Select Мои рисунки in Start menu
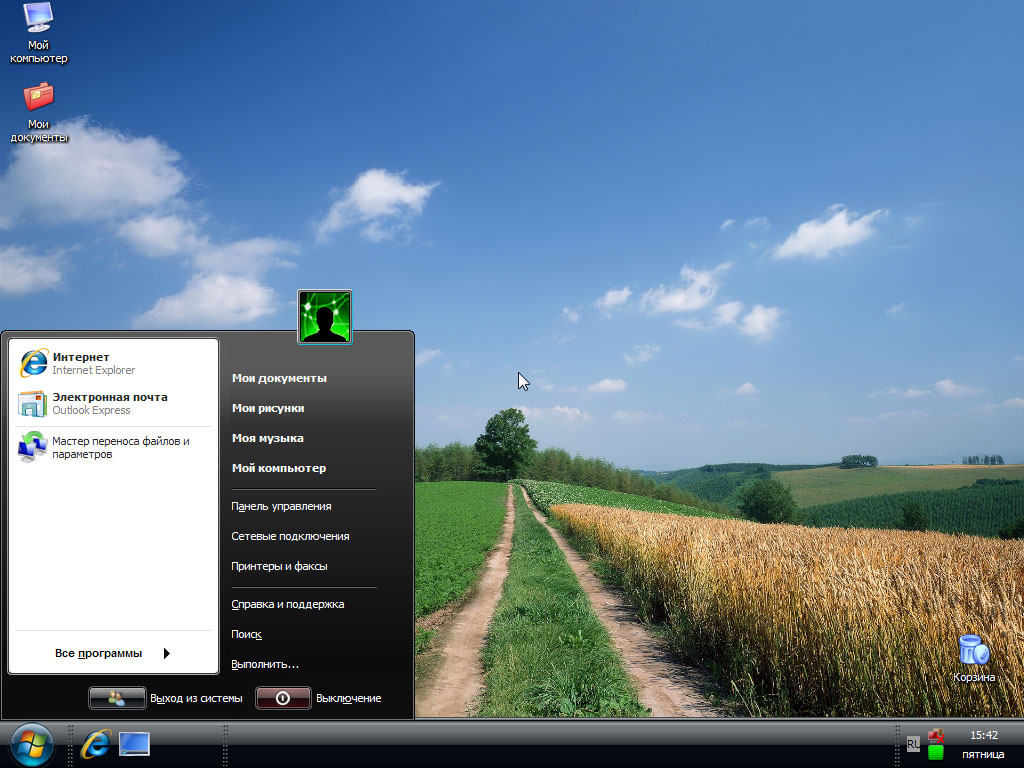The width and height of the screenshot is (1024, 768). pos(268,408)
